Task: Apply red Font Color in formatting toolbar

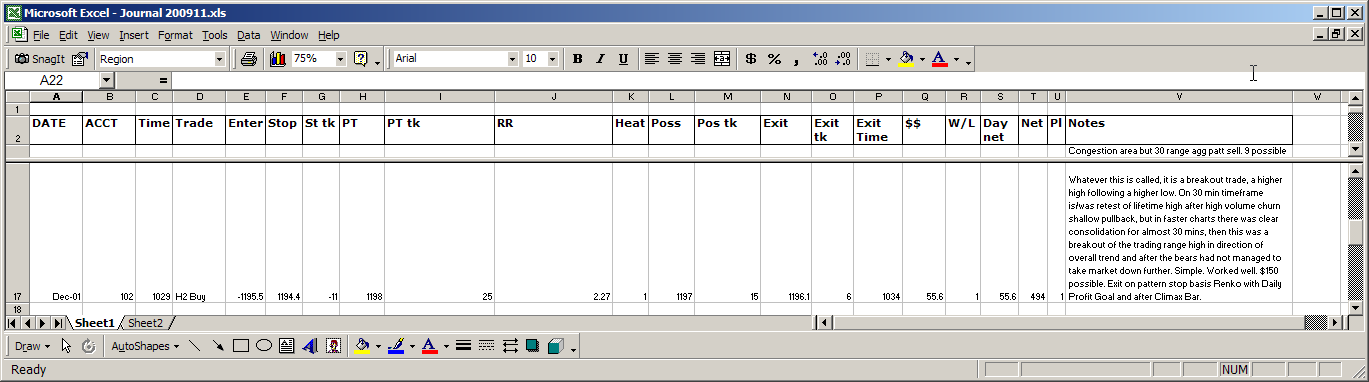Action: point(939,59)
